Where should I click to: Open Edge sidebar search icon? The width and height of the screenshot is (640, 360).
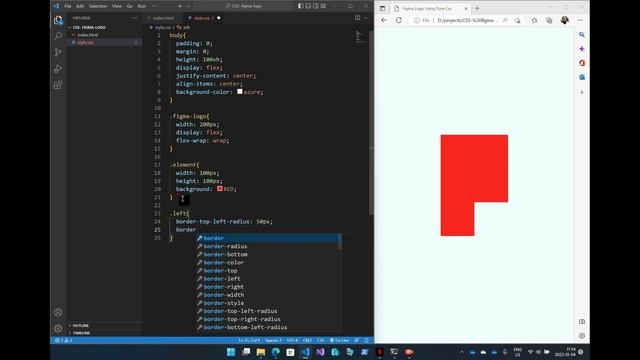(x=582, y=35)
